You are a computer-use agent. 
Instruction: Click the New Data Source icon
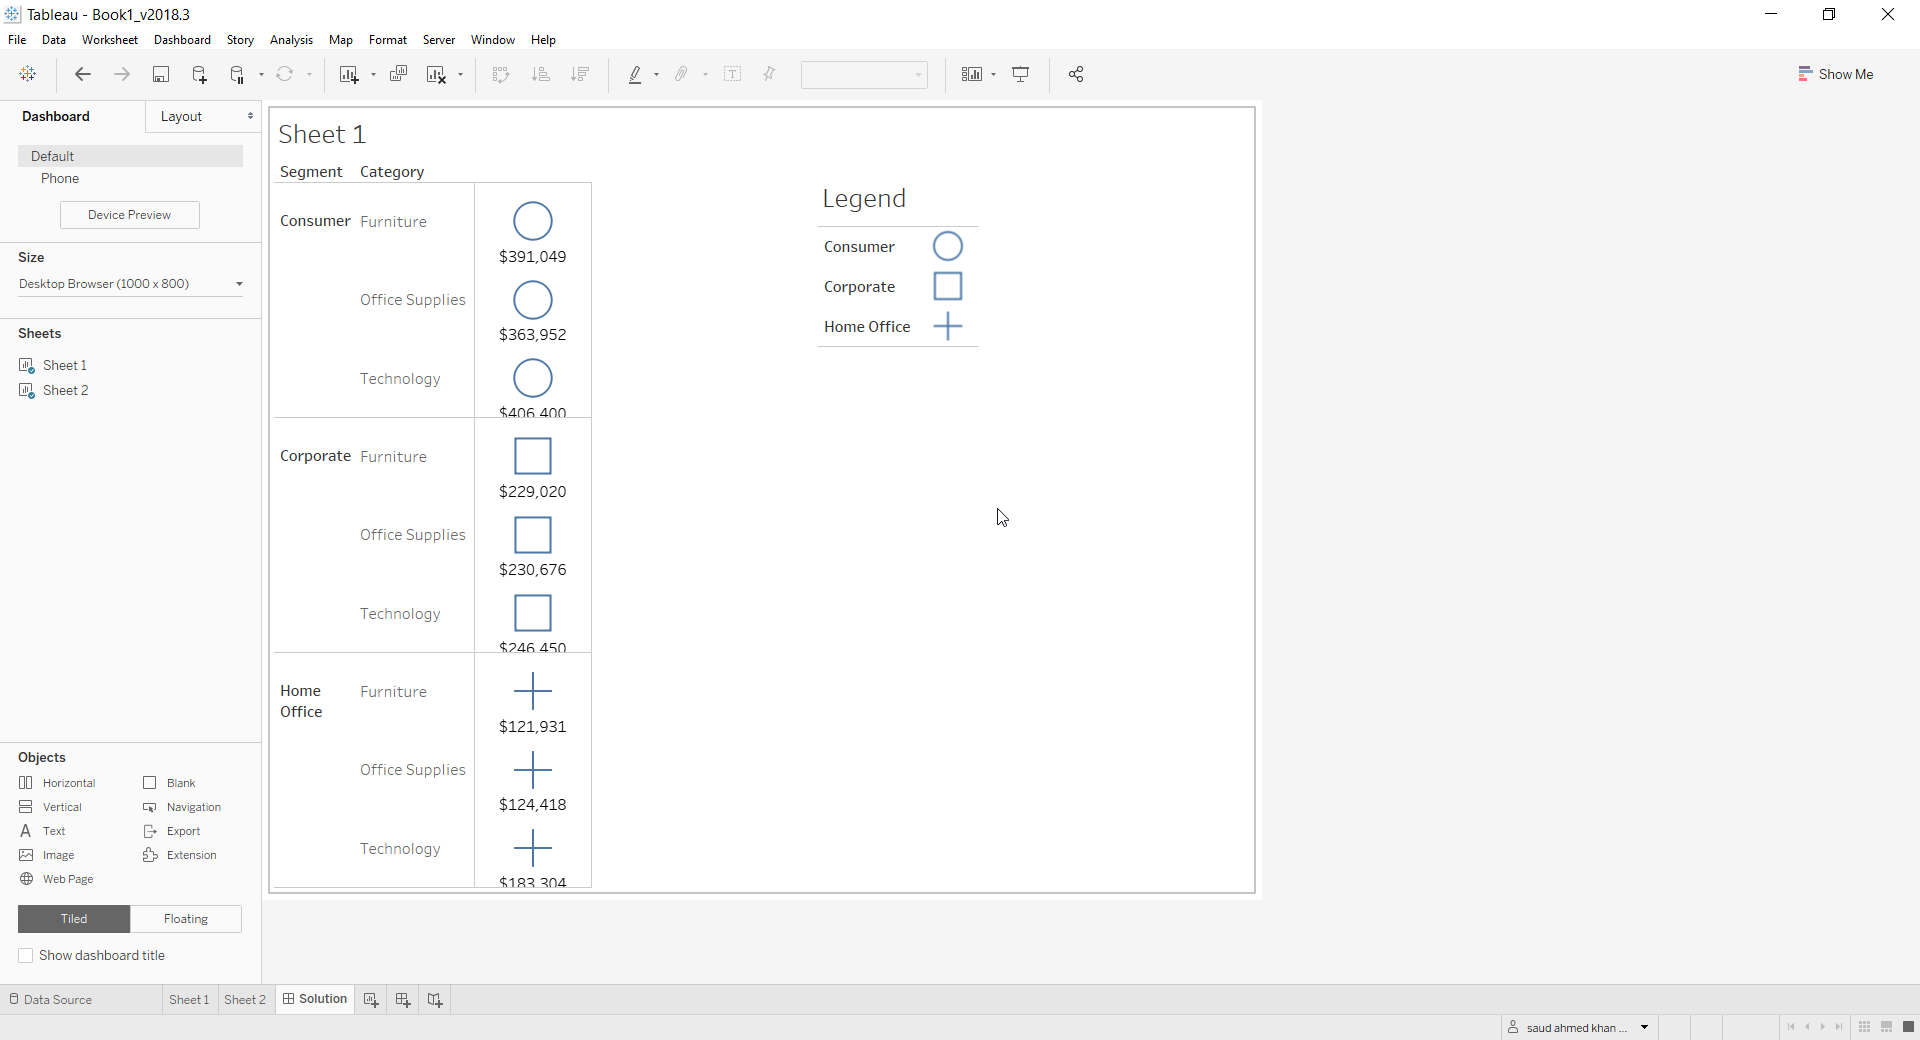coord(199,74)
